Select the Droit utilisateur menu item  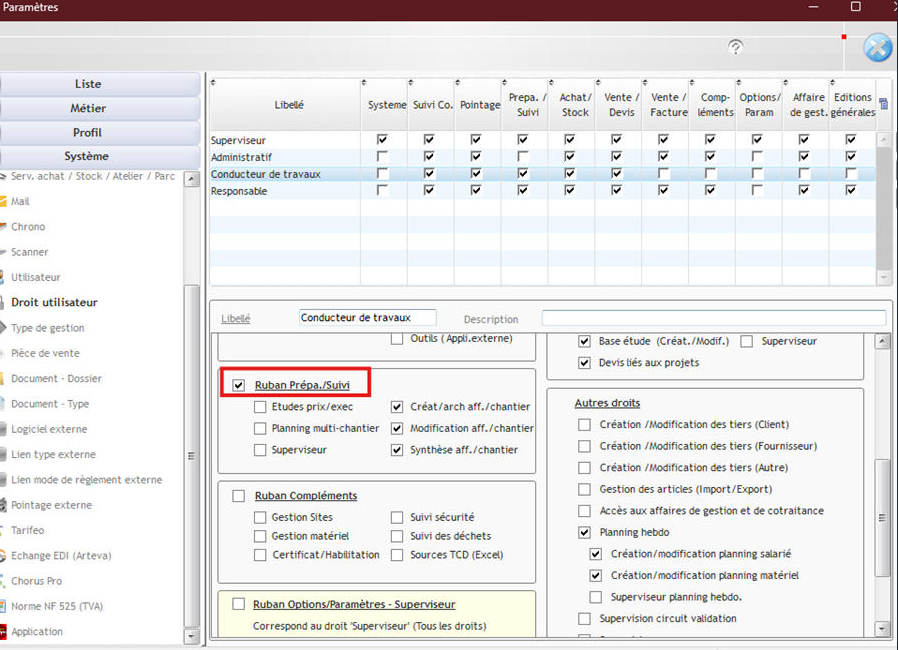pyautogui.click(x=54, y=302)
